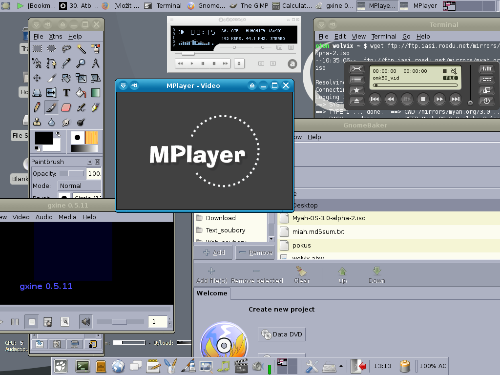Open globe web browser in bottom panel
Screen dimensions: 500x375
pos(118,366)
